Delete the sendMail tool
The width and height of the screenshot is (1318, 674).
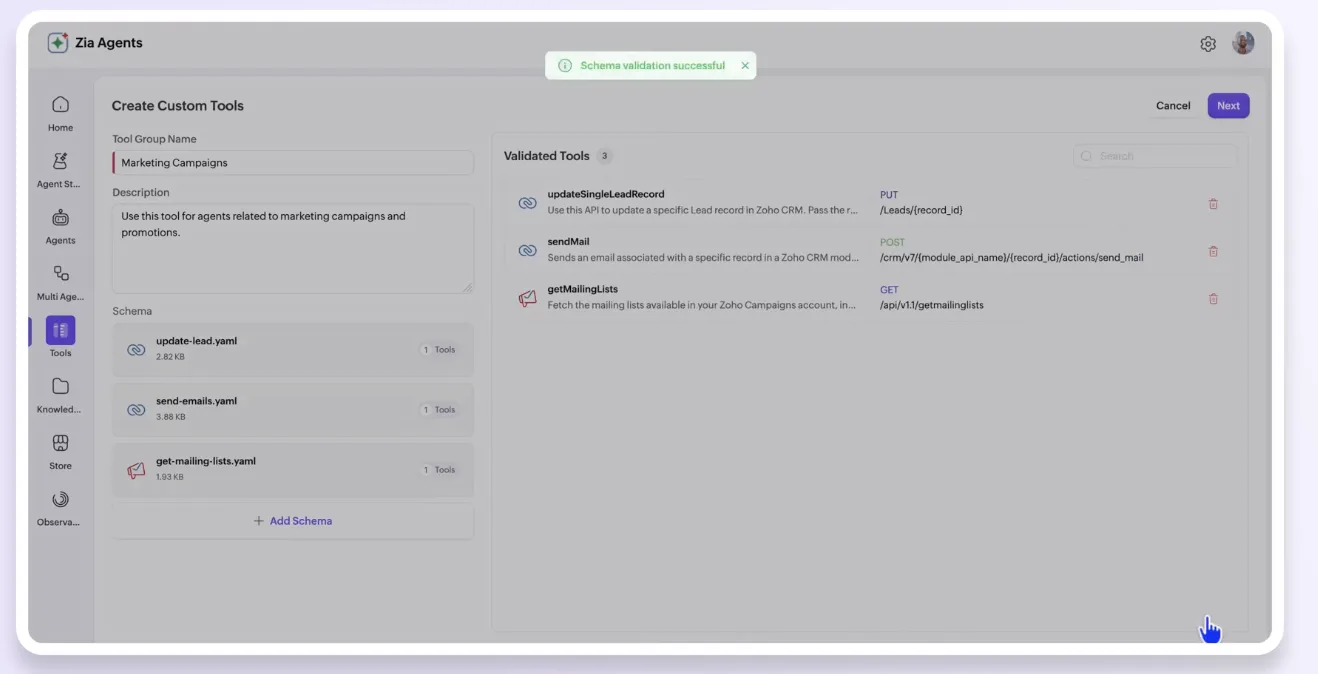point(1213,251)
